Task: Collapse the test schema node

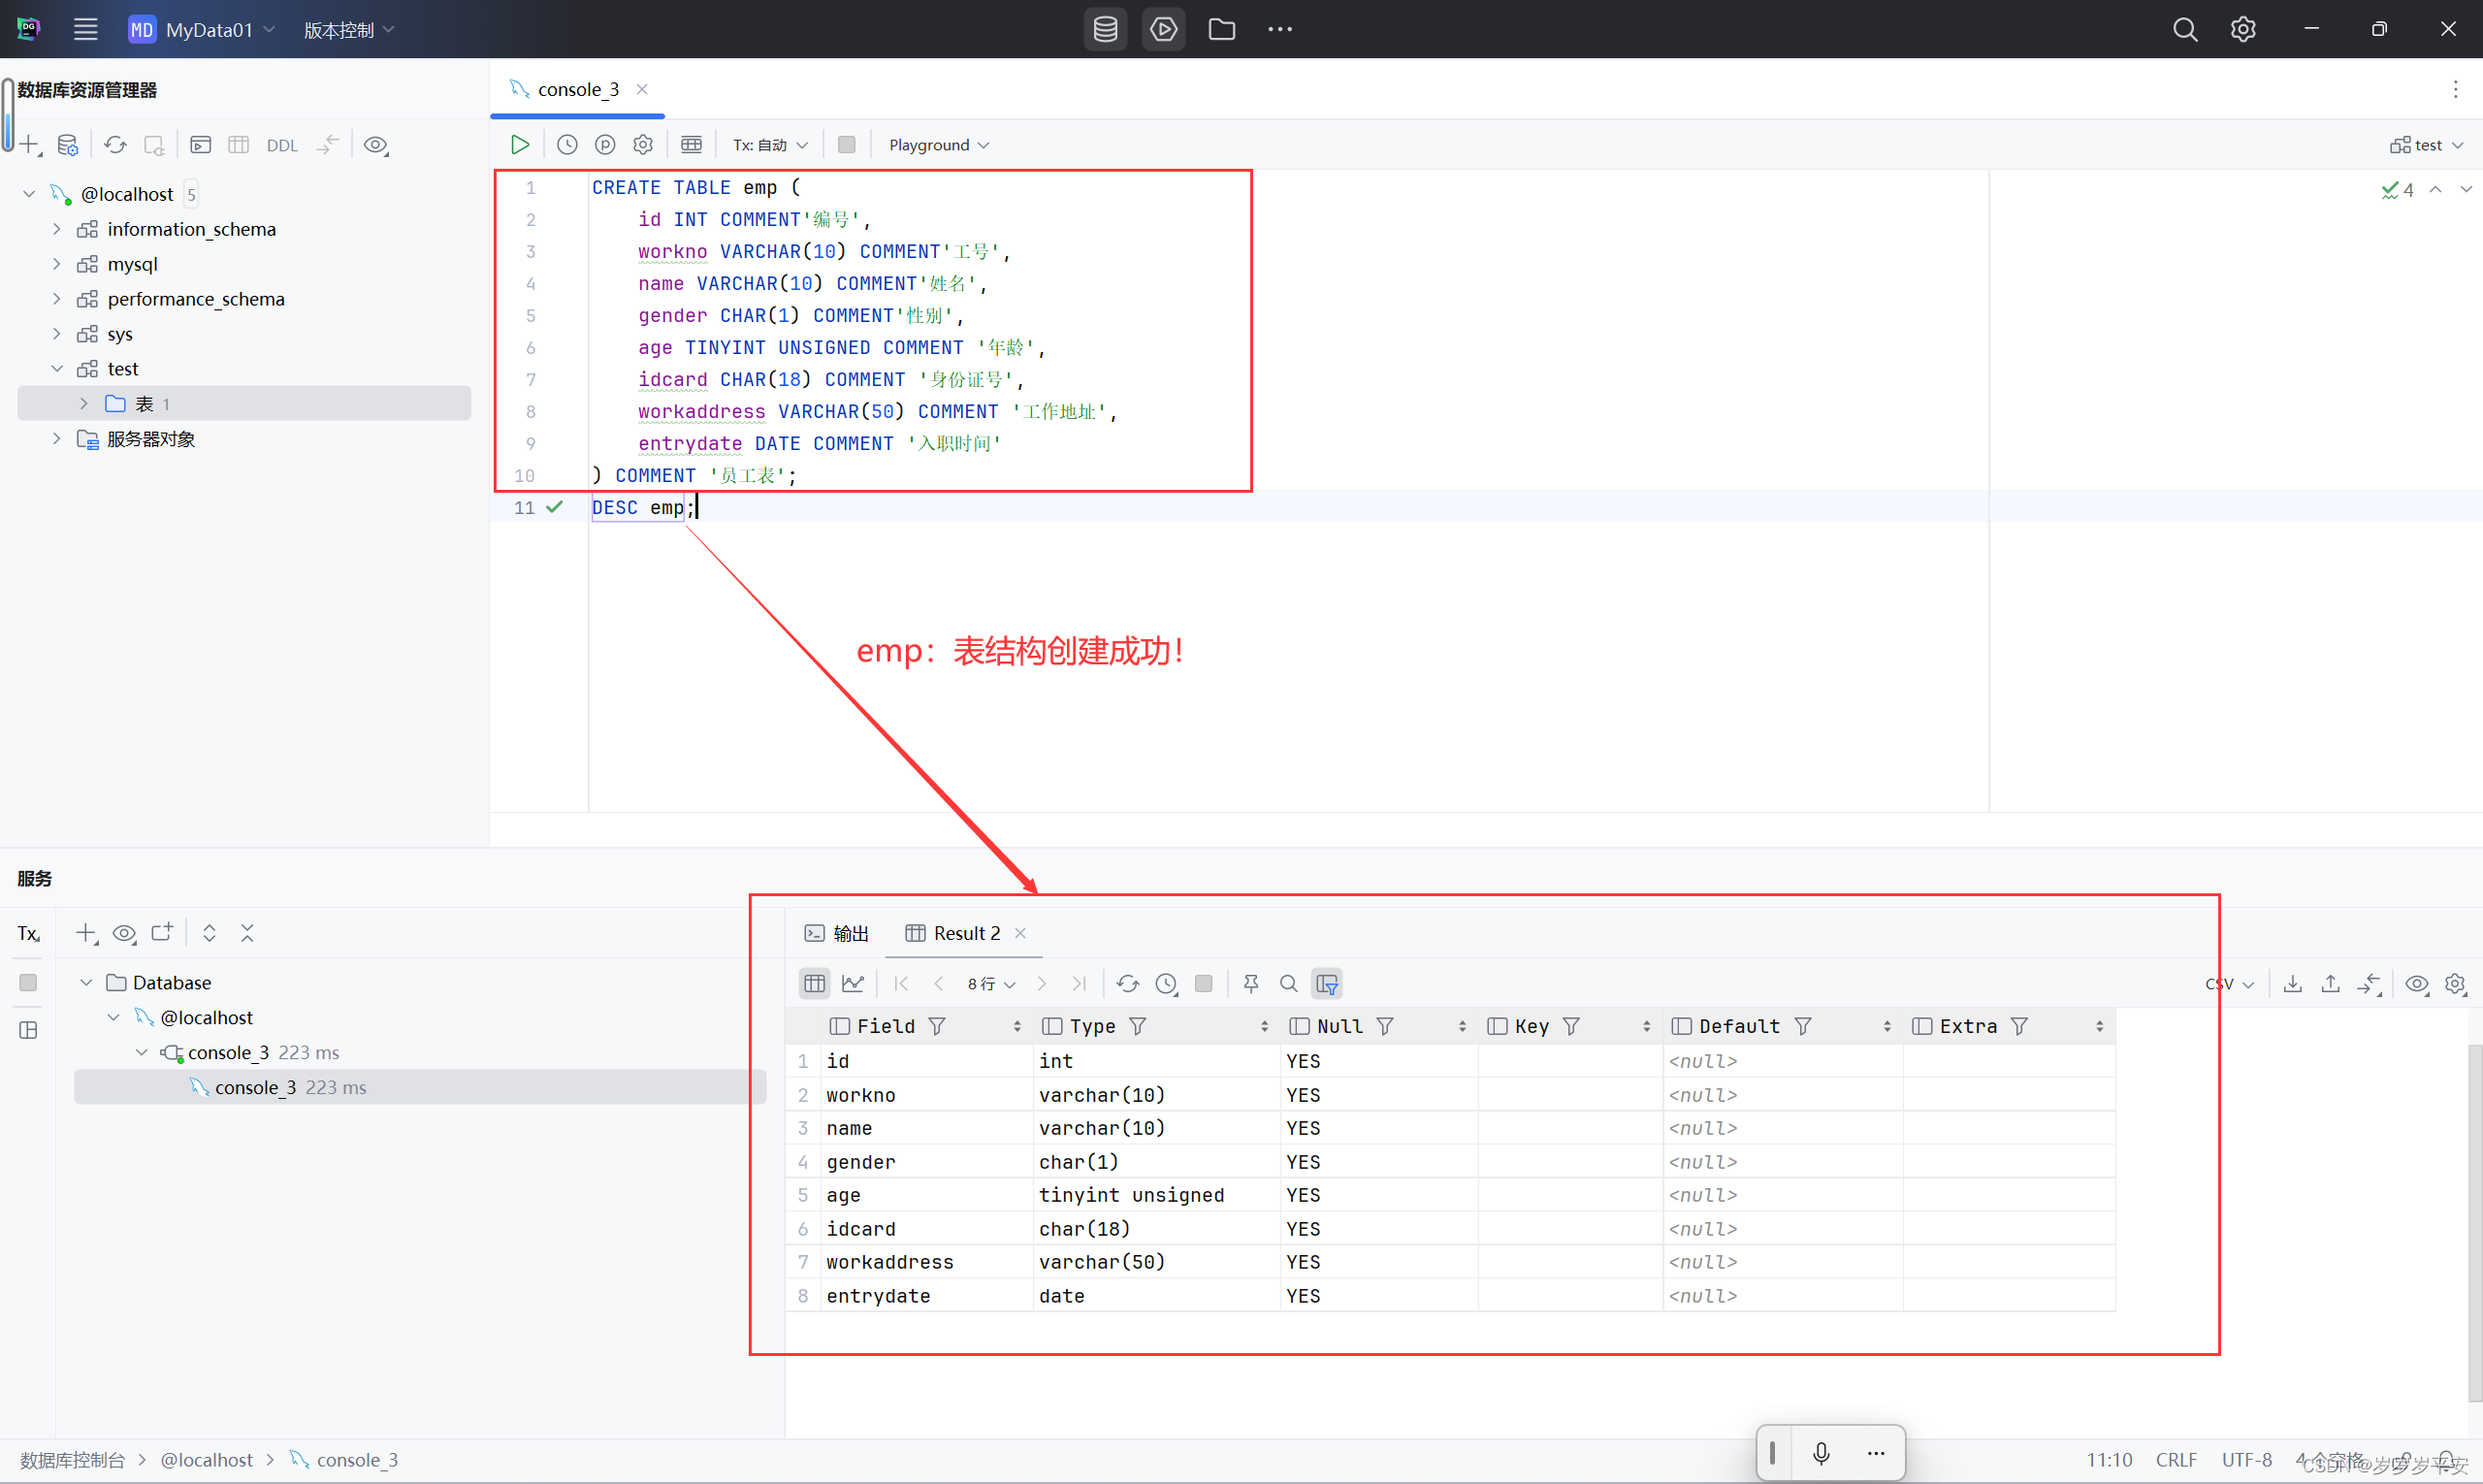Action: tap(57, 369)
